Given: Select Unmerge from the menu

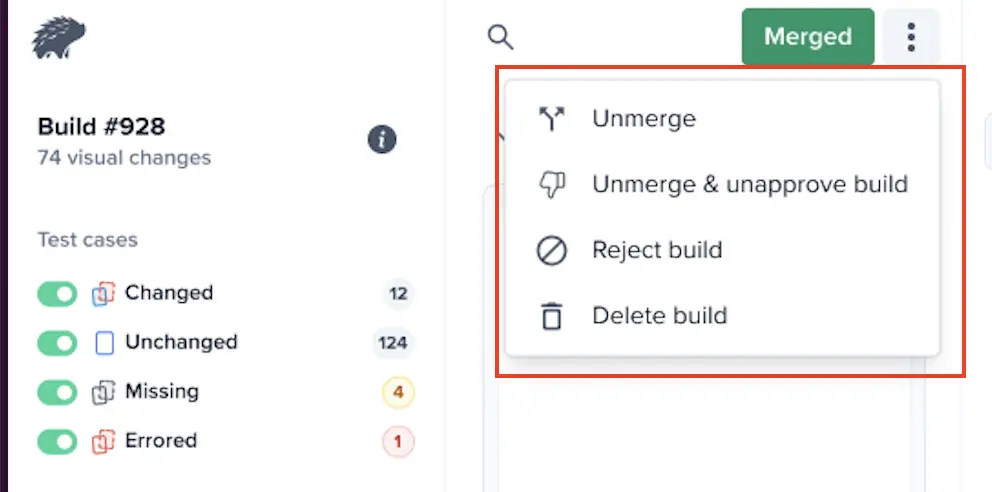Looking at the screenshot, I should click(644, 119).
